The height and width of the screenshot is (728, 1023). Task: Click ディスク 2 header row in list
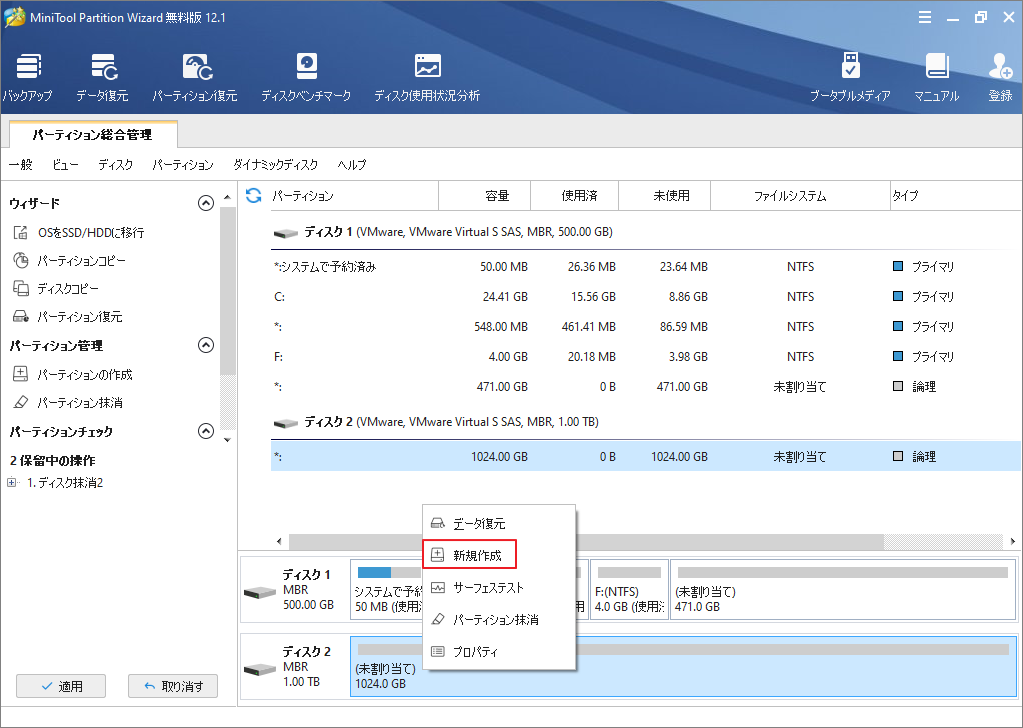point(646,422)
